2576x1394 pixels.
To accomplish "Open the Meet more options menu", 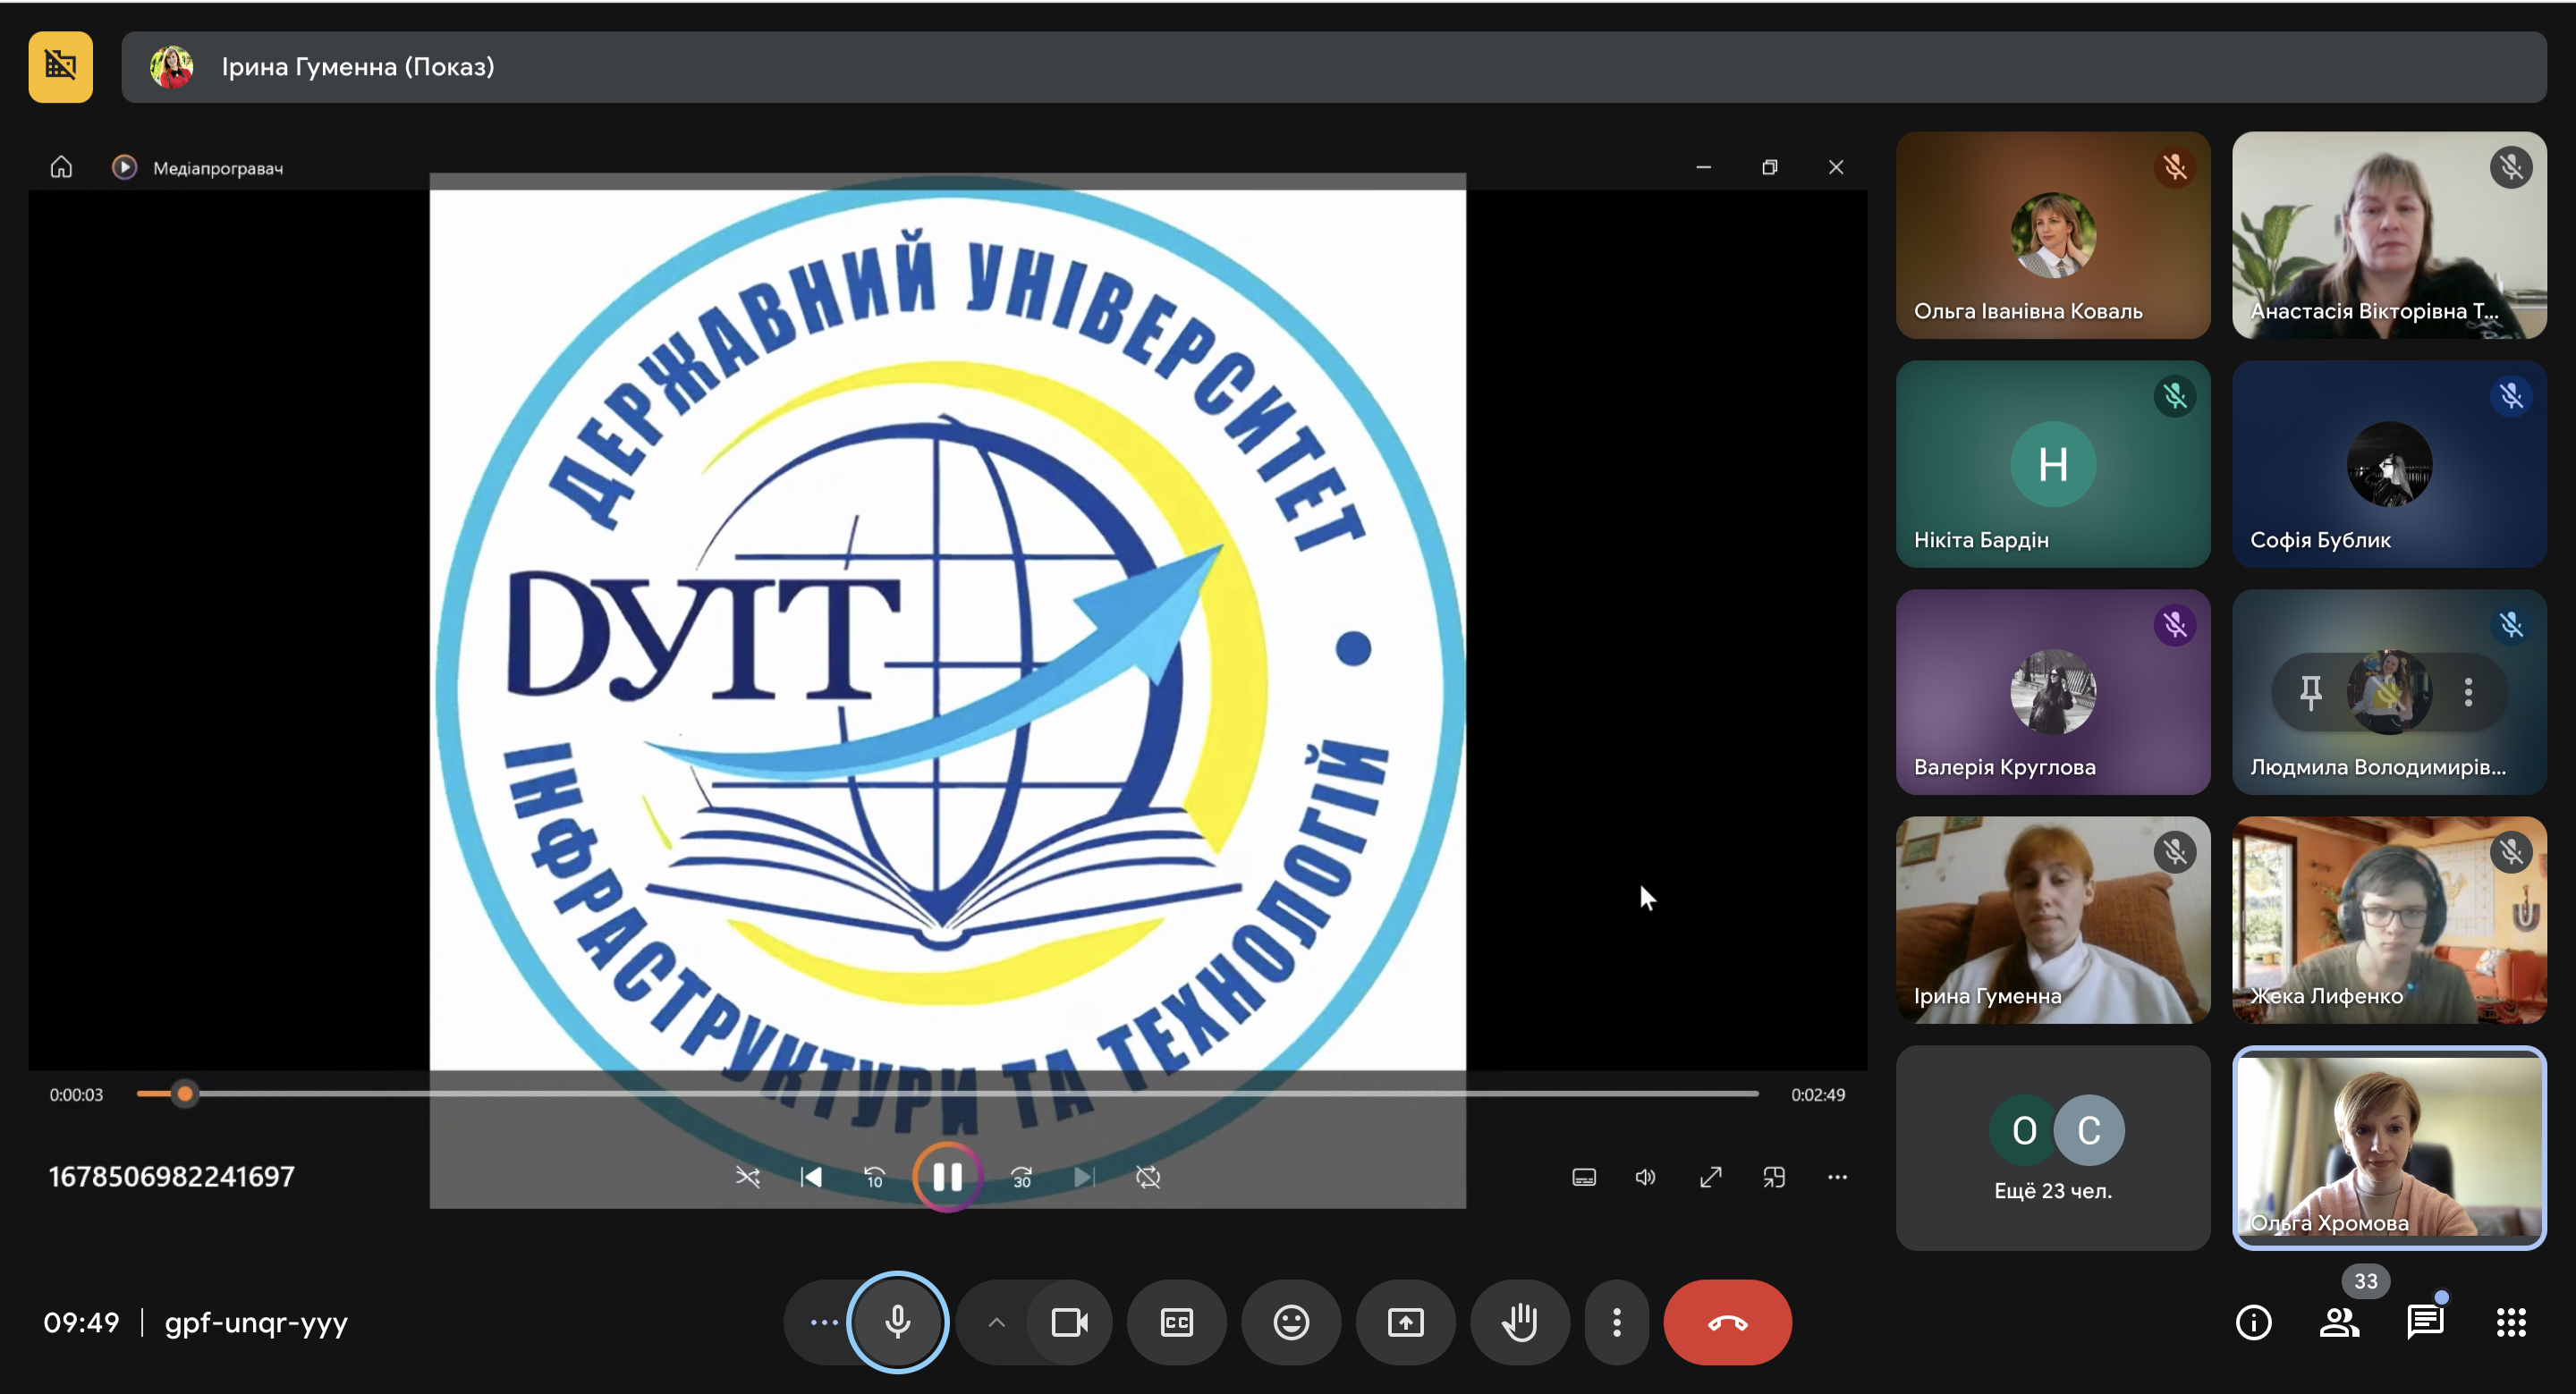I will tap(1616, 1323).
